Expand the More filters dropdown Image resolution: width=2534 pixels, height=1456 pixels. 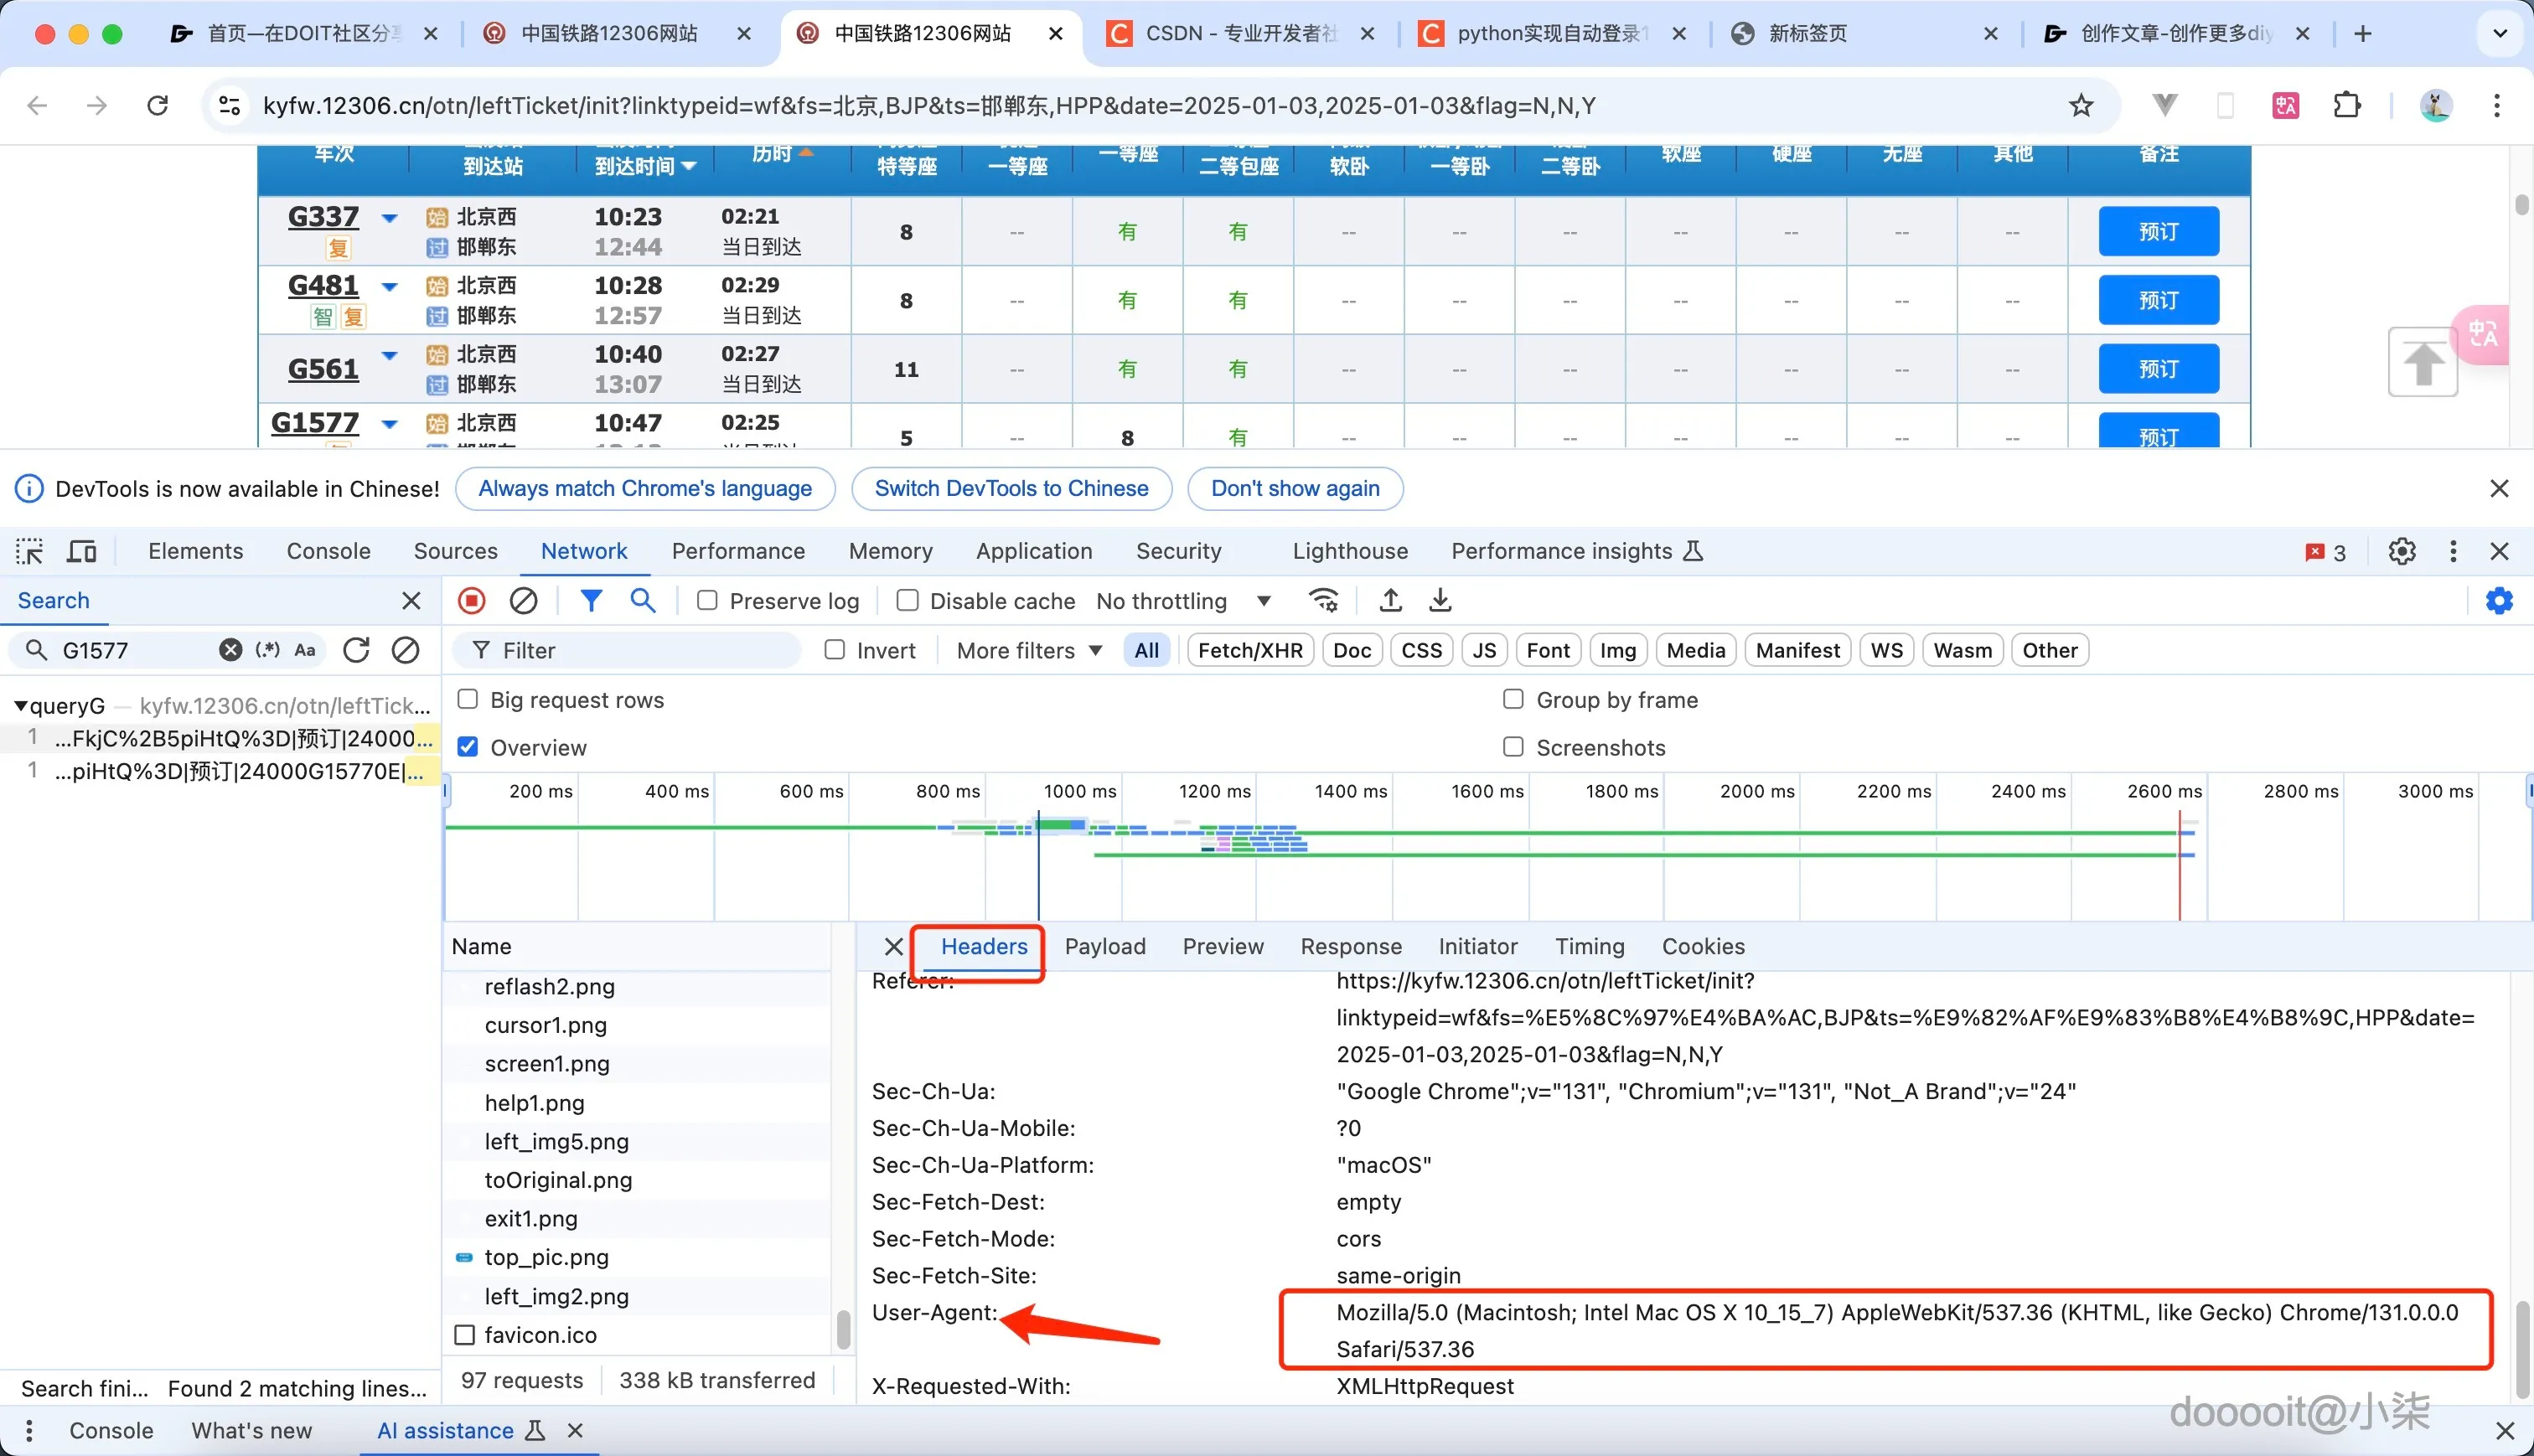(1028, 650)
